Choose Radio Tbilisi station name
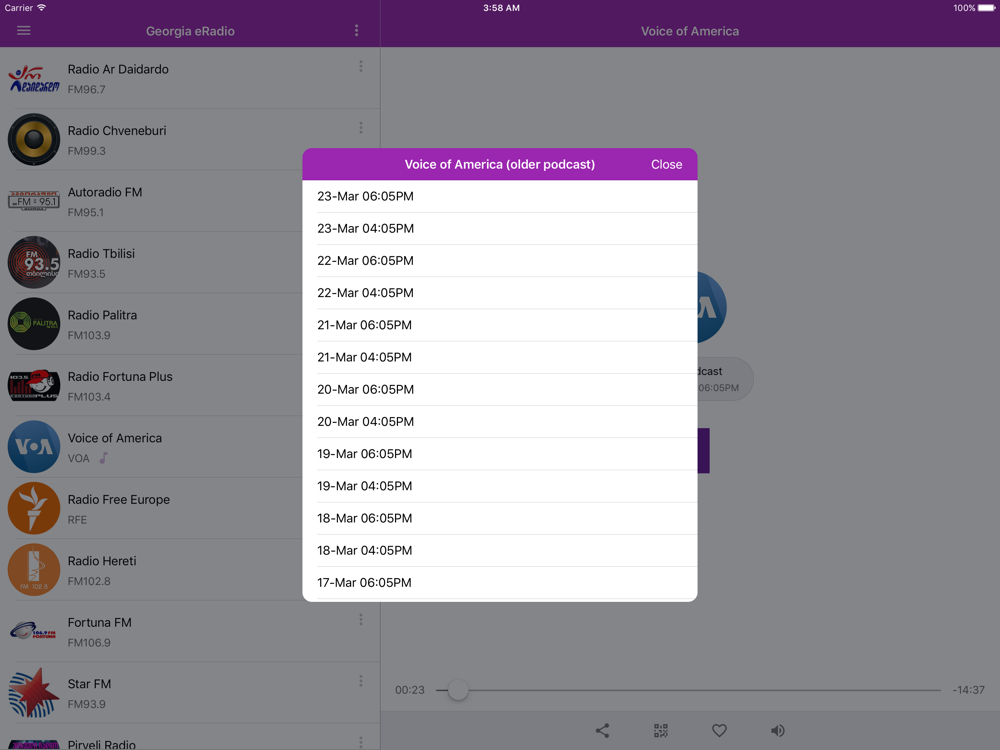The height and width of the screenshot is (750, 1000). pyautogui.click(x=101, y=254)
